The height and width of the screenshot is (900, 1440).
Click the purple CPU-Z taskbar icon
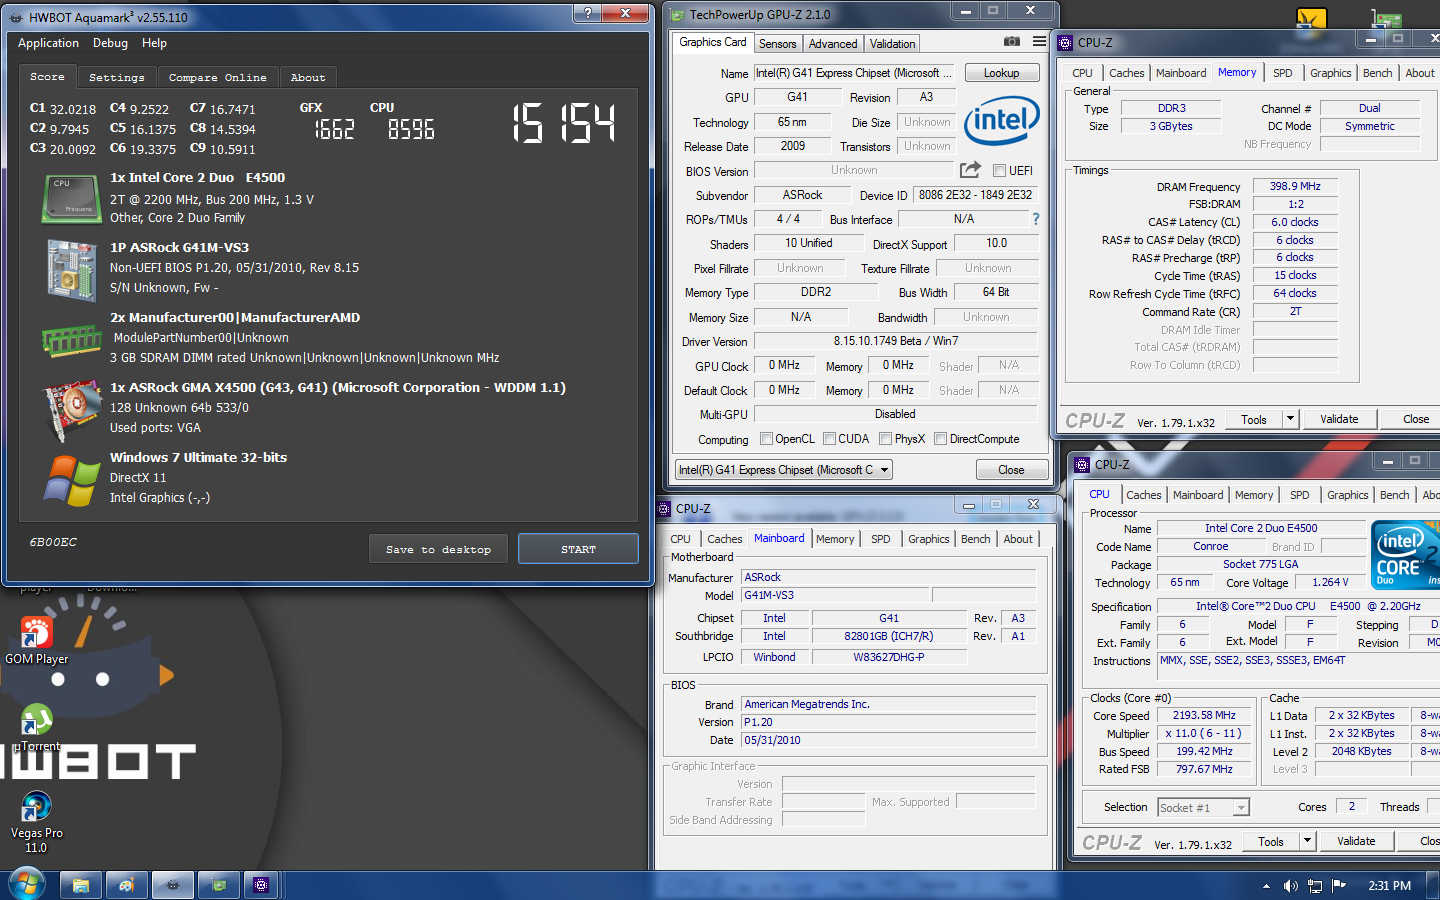(x=262, y=885)
